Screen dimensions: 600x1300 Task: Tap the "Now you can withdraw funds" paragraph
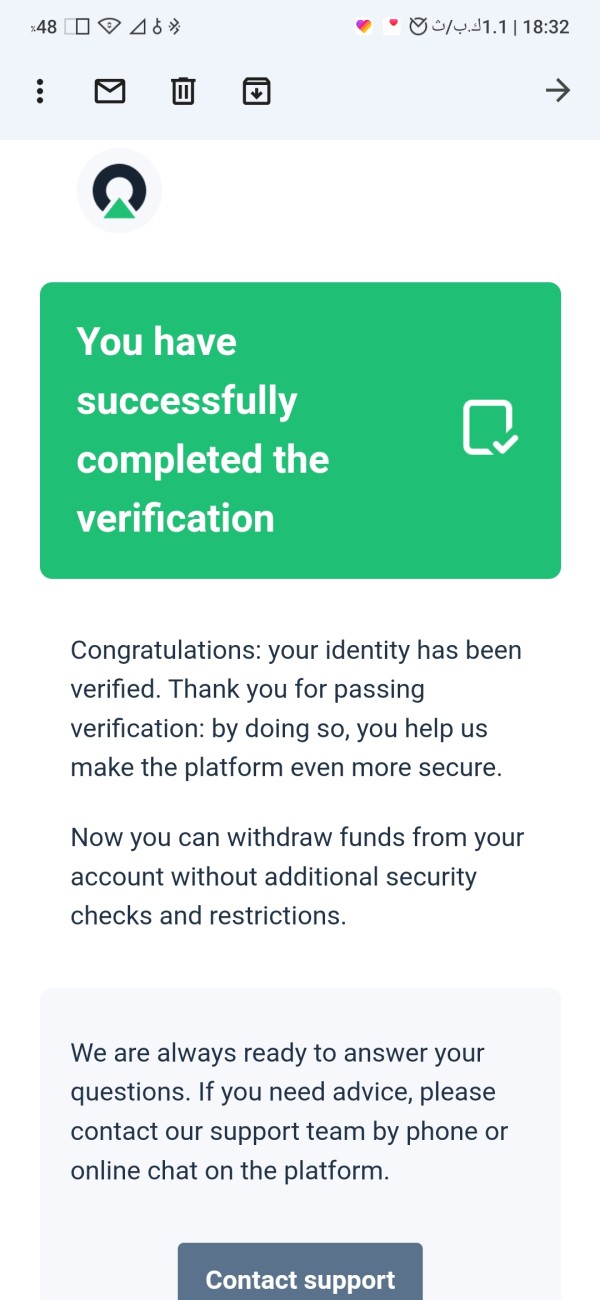(x=297, y=876)
